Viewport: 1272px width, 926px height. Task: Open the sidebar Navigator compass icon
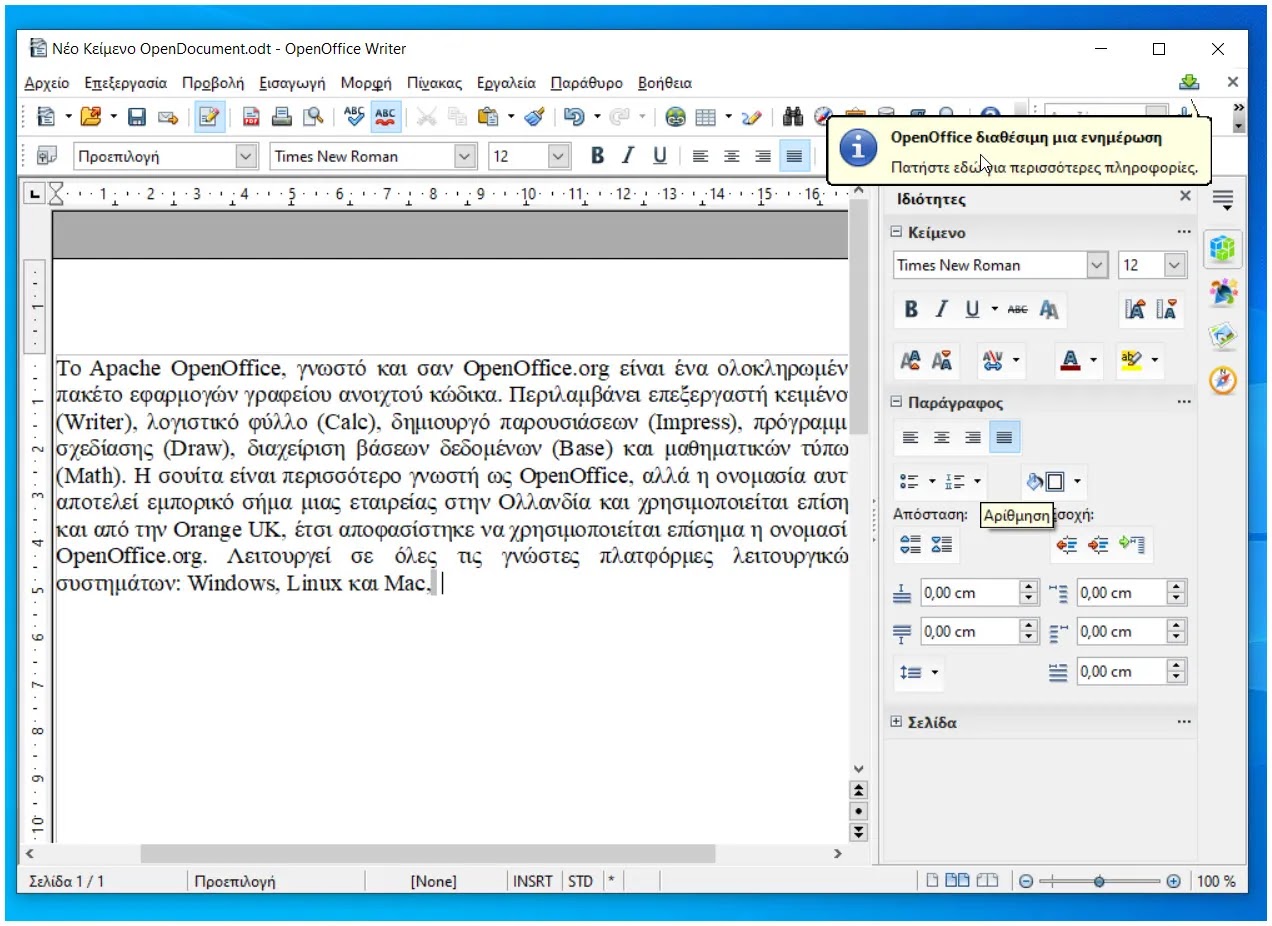pos(1223,381)
